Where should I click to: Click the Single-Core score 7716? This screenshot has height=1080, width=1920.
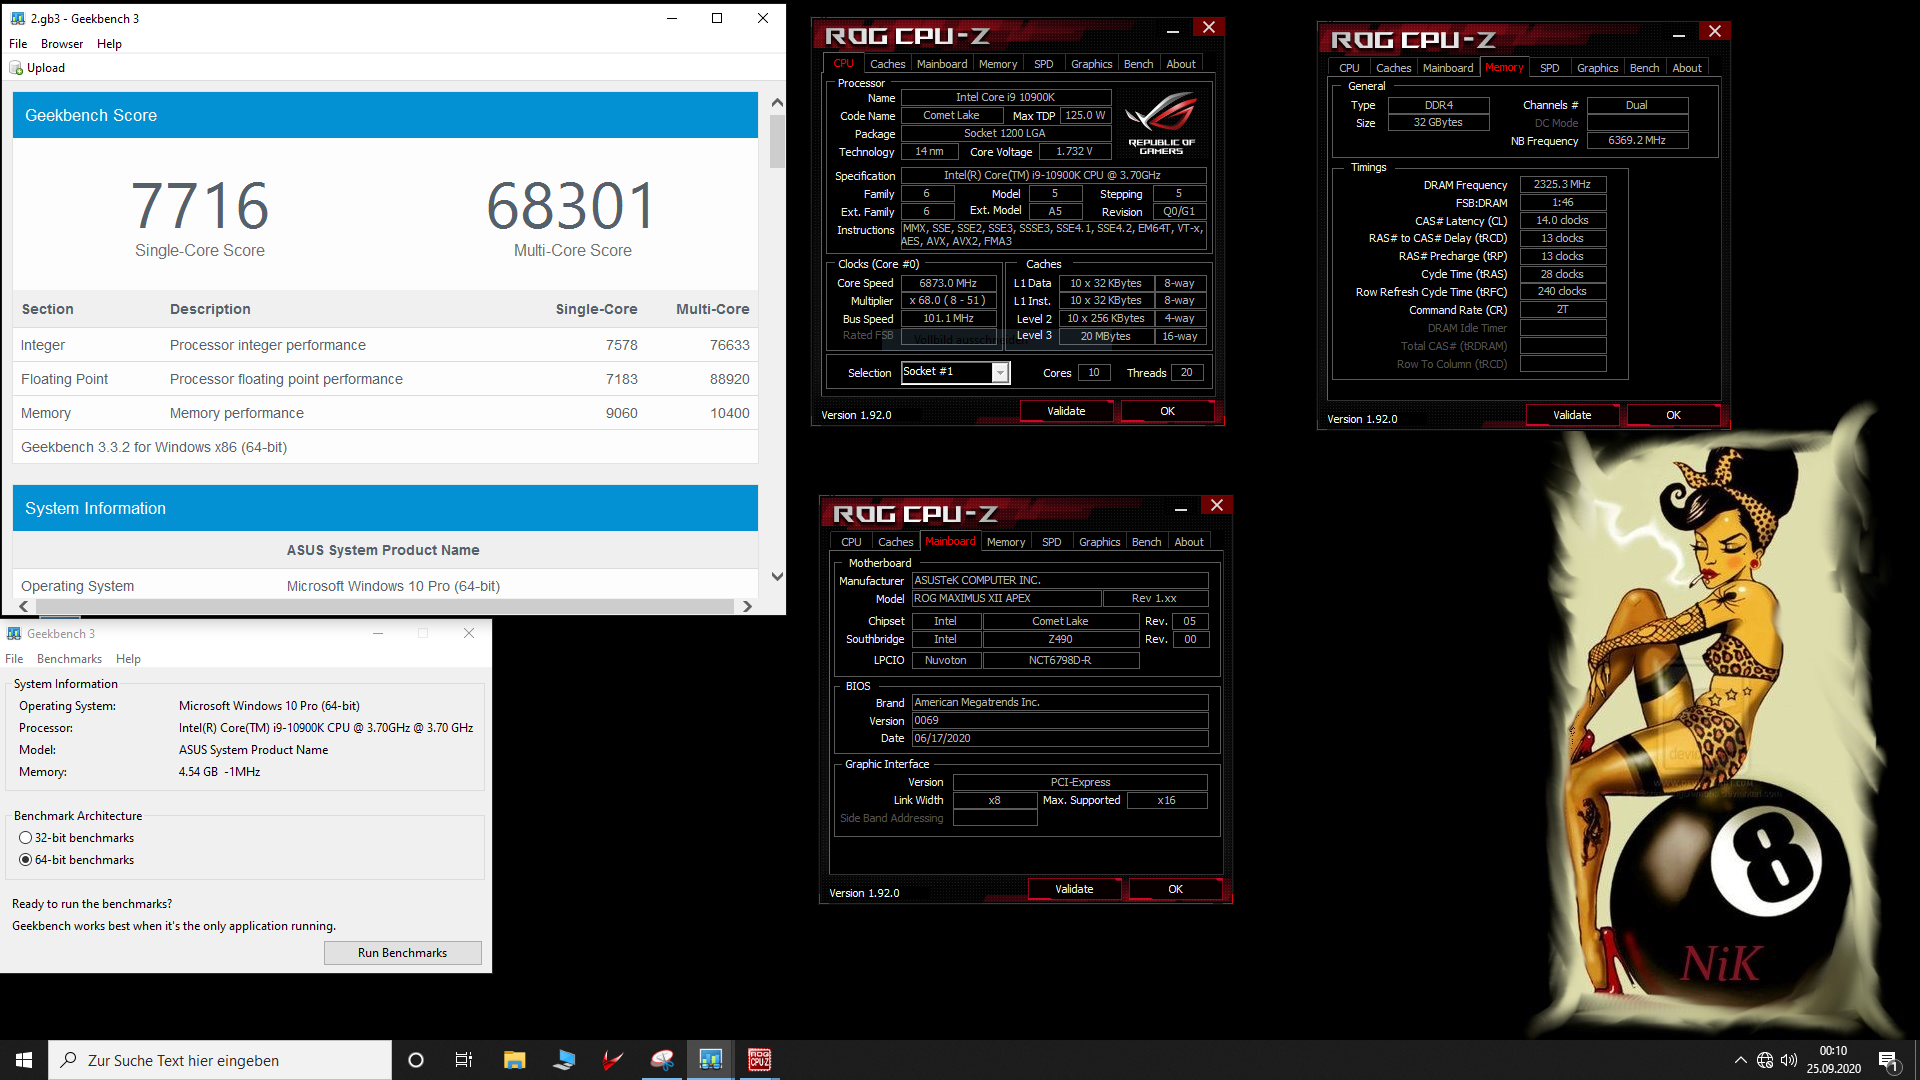pyautogui.click(x=200, y=206)
